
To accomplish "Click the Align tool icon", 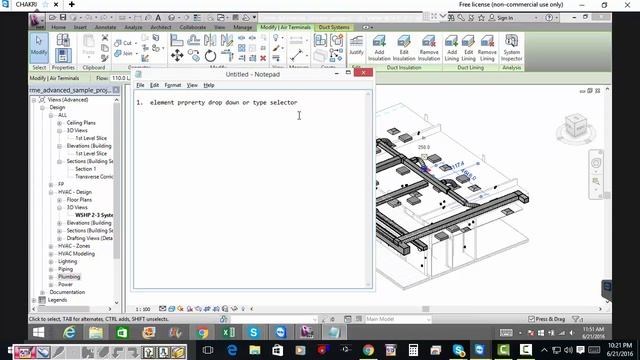I will coord(177,40).
